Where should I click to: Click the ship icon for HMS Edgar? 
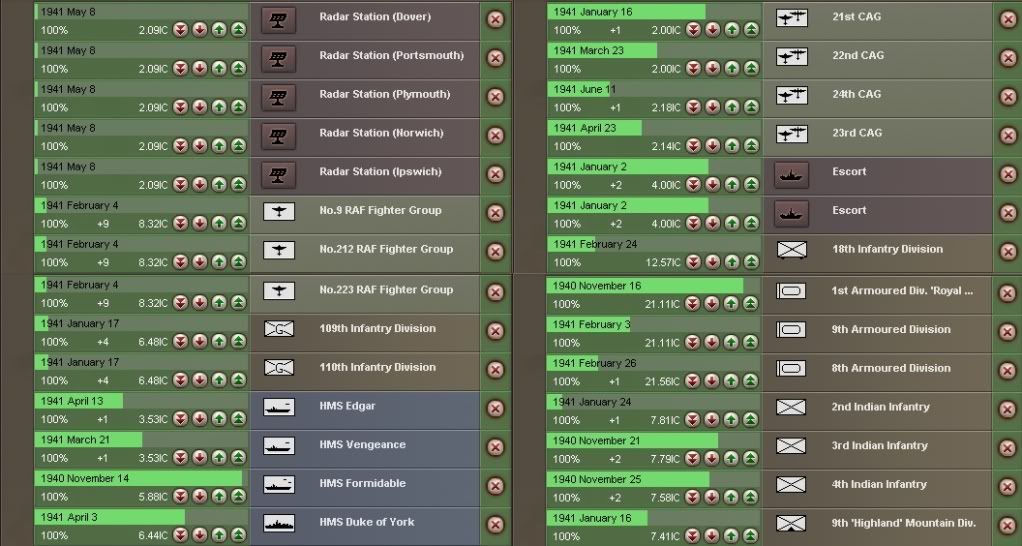coord(278,407)
